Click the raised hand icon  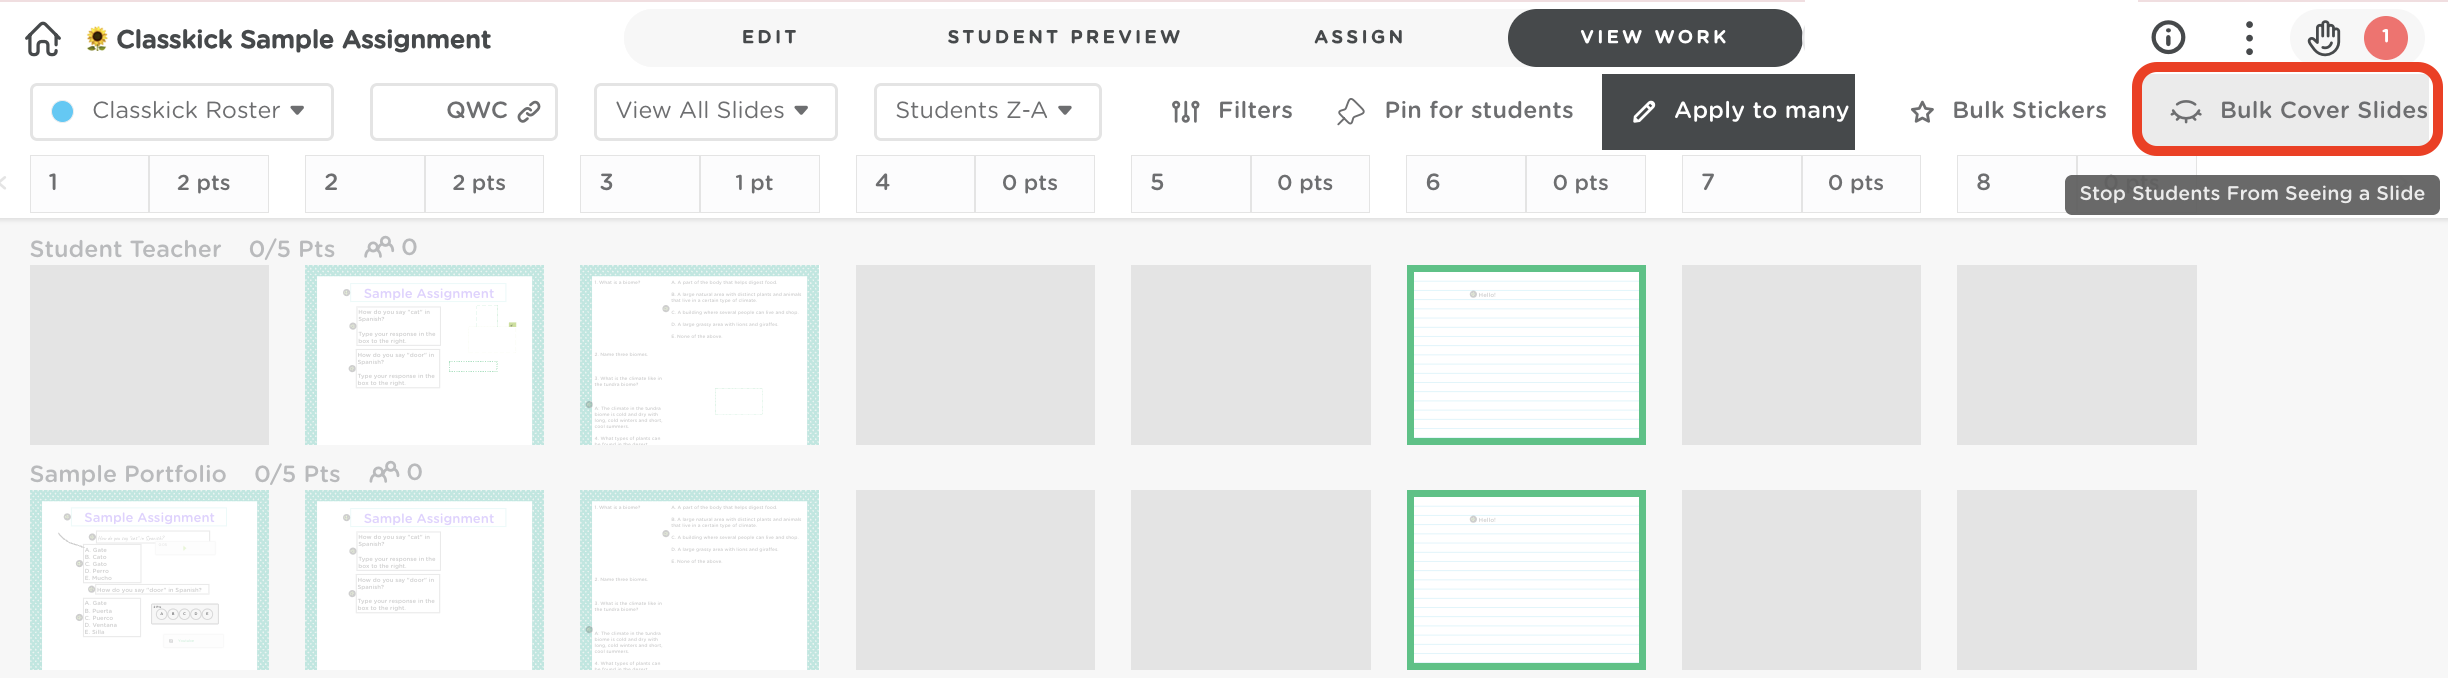pos(2324,38)
